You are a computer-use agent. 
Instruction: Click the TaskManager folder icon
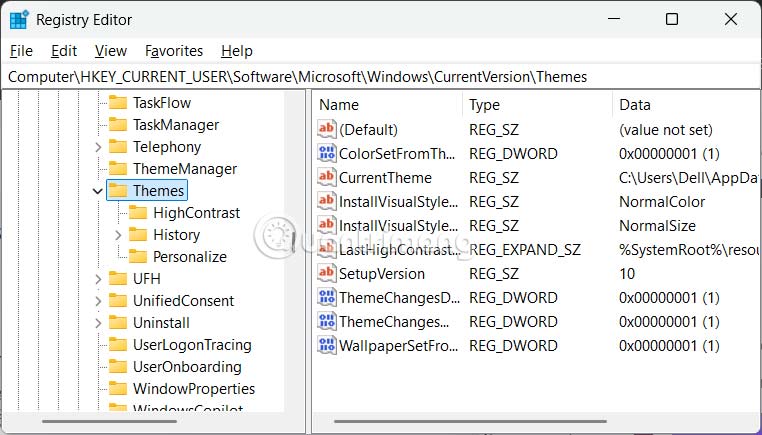pyautogui.click(x=118, y=125)
